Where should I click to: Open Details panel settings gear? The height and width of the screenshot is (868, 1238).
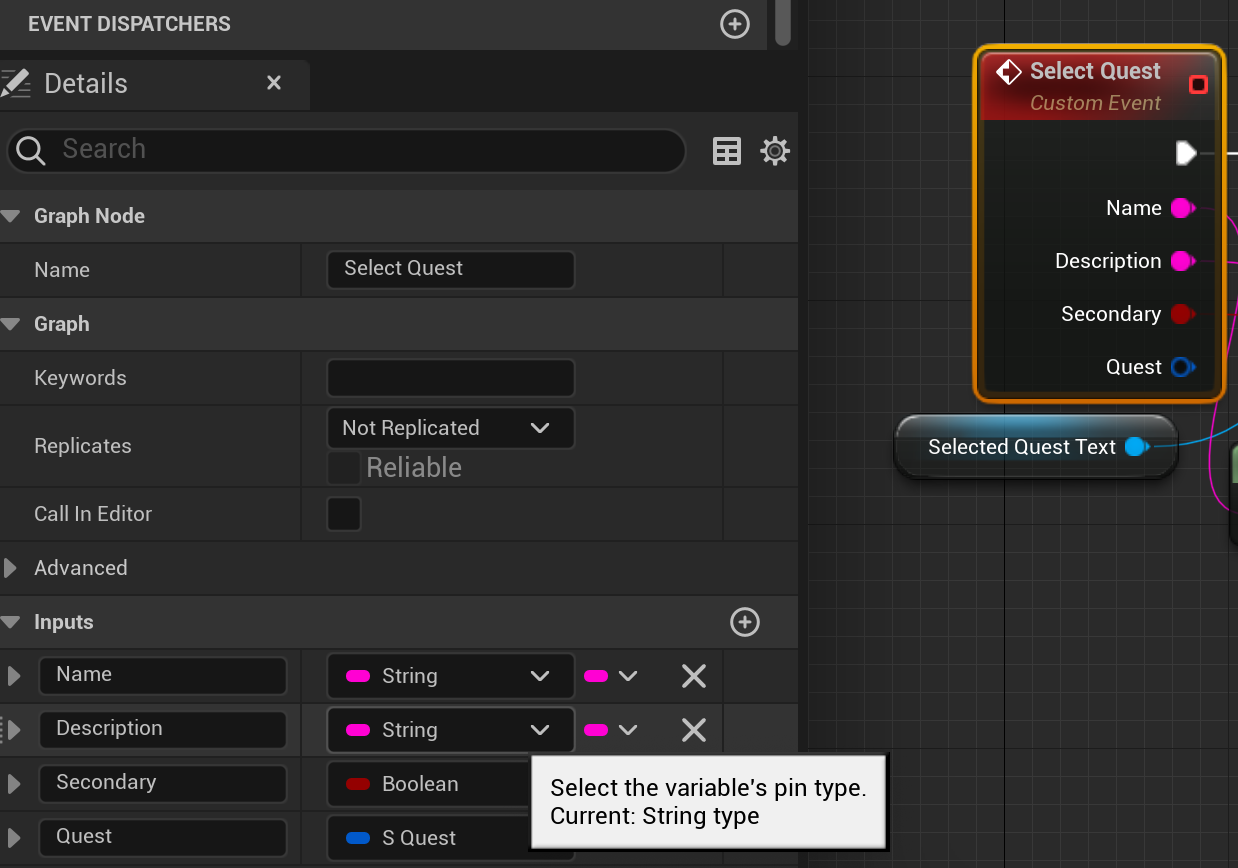coord(775,151)
